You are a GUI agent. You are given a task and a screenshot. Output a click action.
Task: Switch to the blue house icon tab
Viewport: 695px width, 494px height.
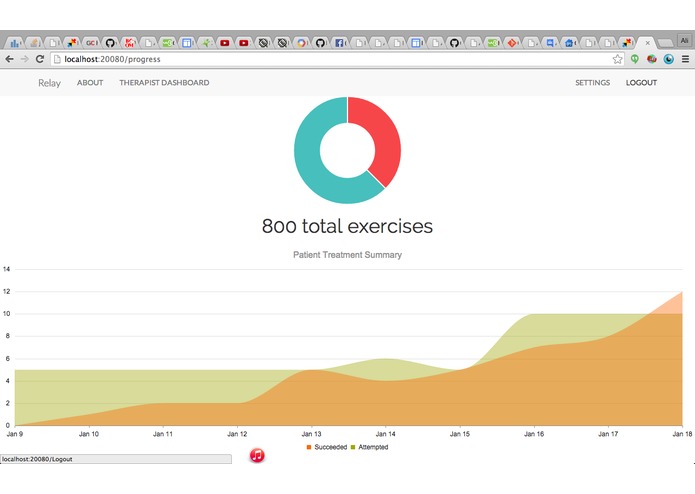pyautogui.click(x=569, y=43)
